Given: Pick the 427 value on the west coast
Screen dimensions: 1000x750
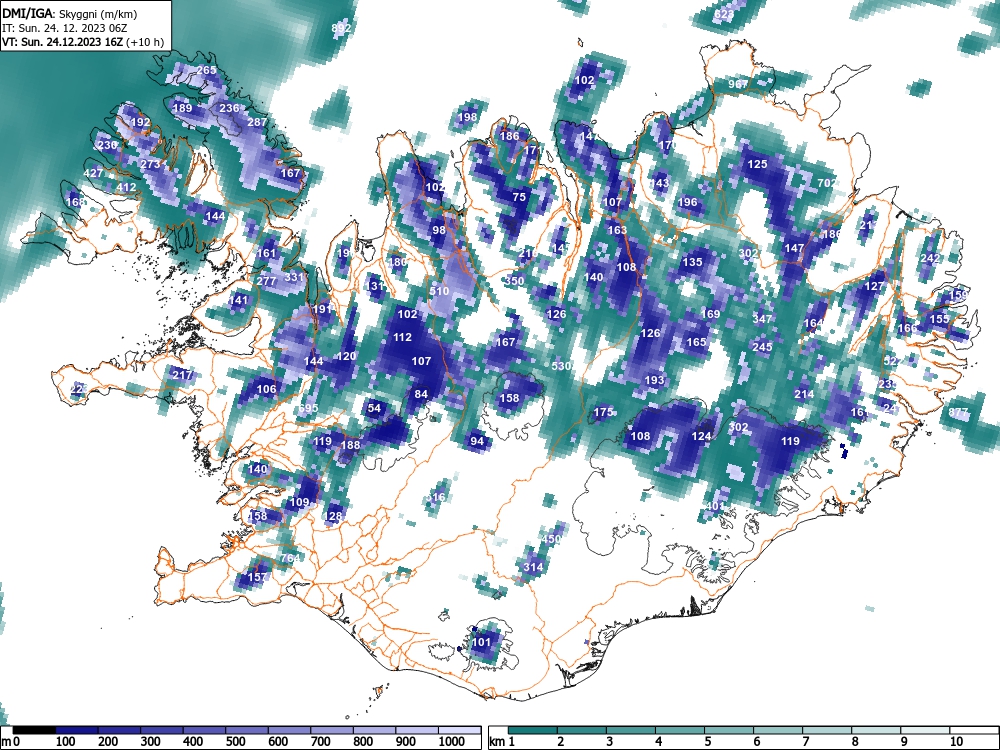Looking at the screenshot, I should 93,173.
